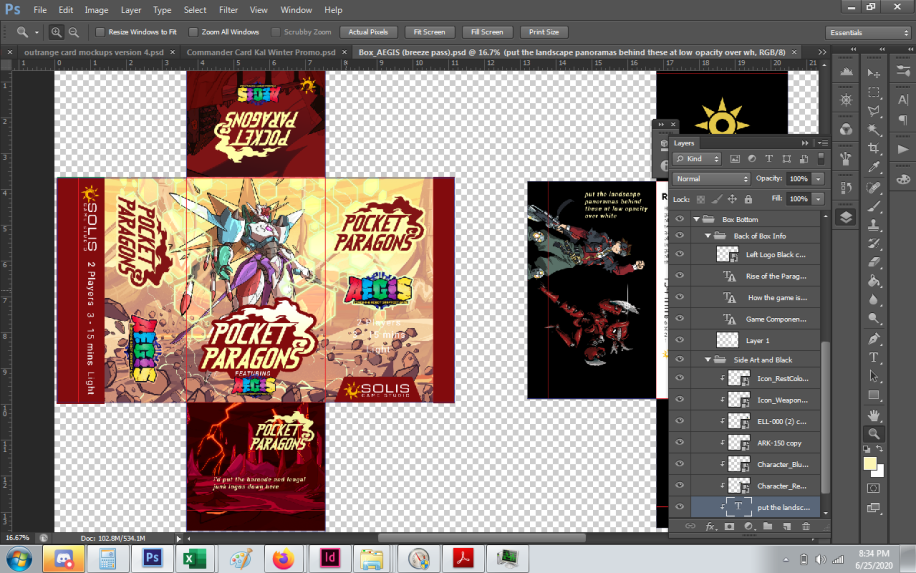This screenshot has width=916, height=573.
Task: Select the Eyedropper tool
Action: pos(873,168)
